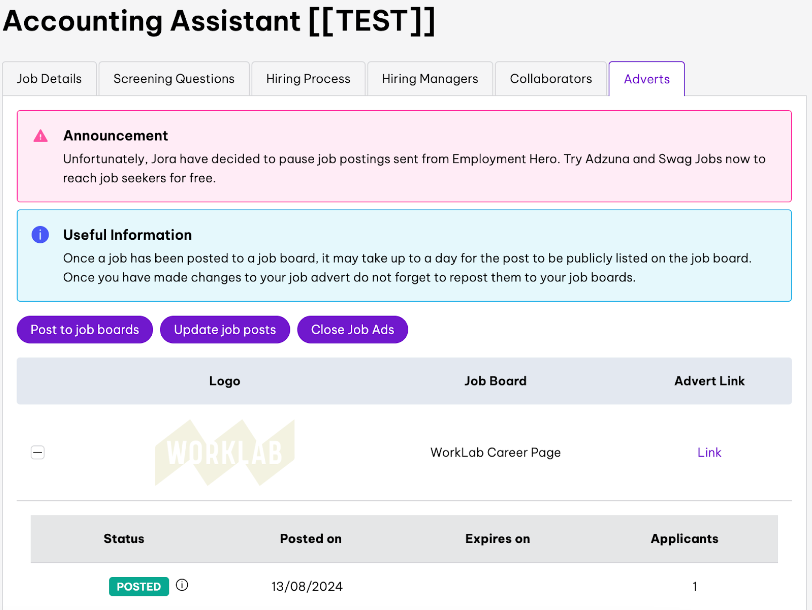Select the Hiring Managers tab
The height and width of the screenshot is (610, 812).
(x=430, y=79)
